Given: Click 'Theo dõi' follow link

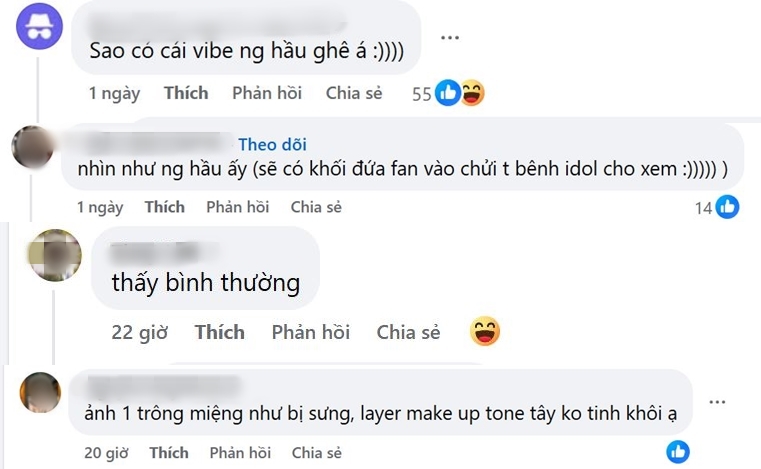Looking at the screenshot, I should click(272, 144).
